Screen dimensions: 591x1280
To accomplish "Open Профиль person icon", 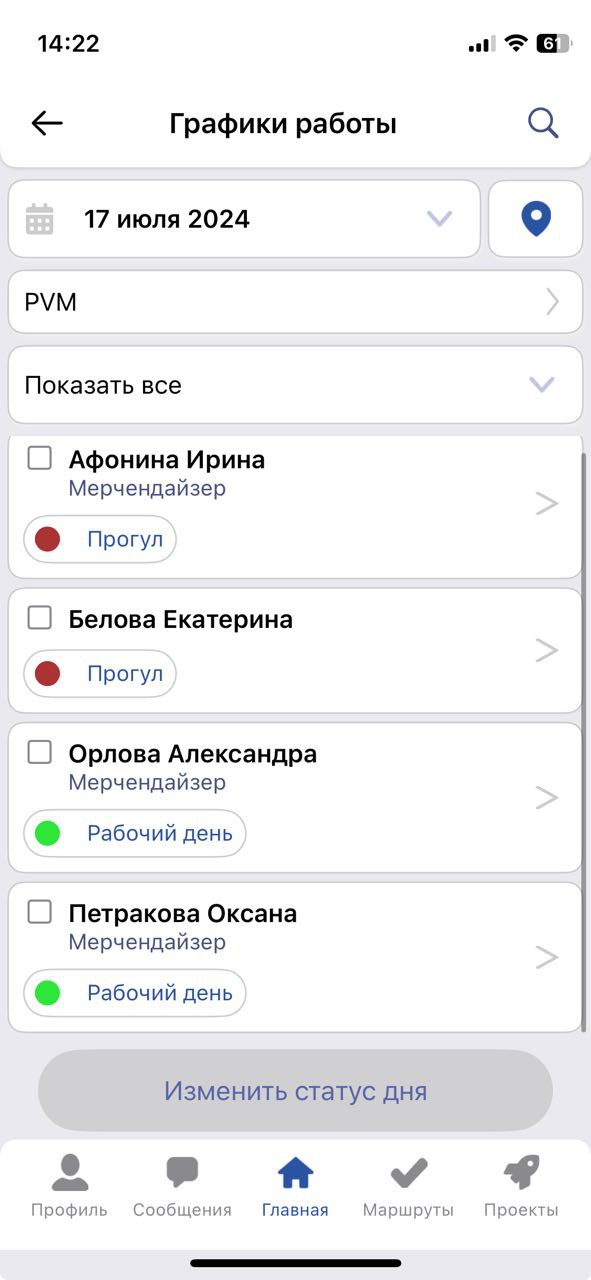I will point(69,1172).
